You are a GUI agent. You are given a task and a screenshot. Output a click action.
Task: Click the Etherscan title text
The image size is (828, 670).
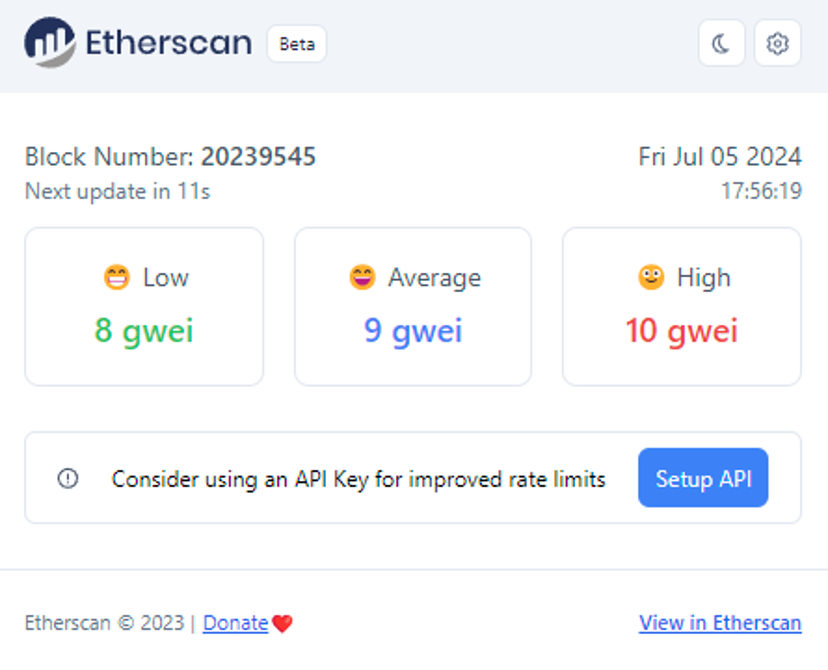coord(168,44)
